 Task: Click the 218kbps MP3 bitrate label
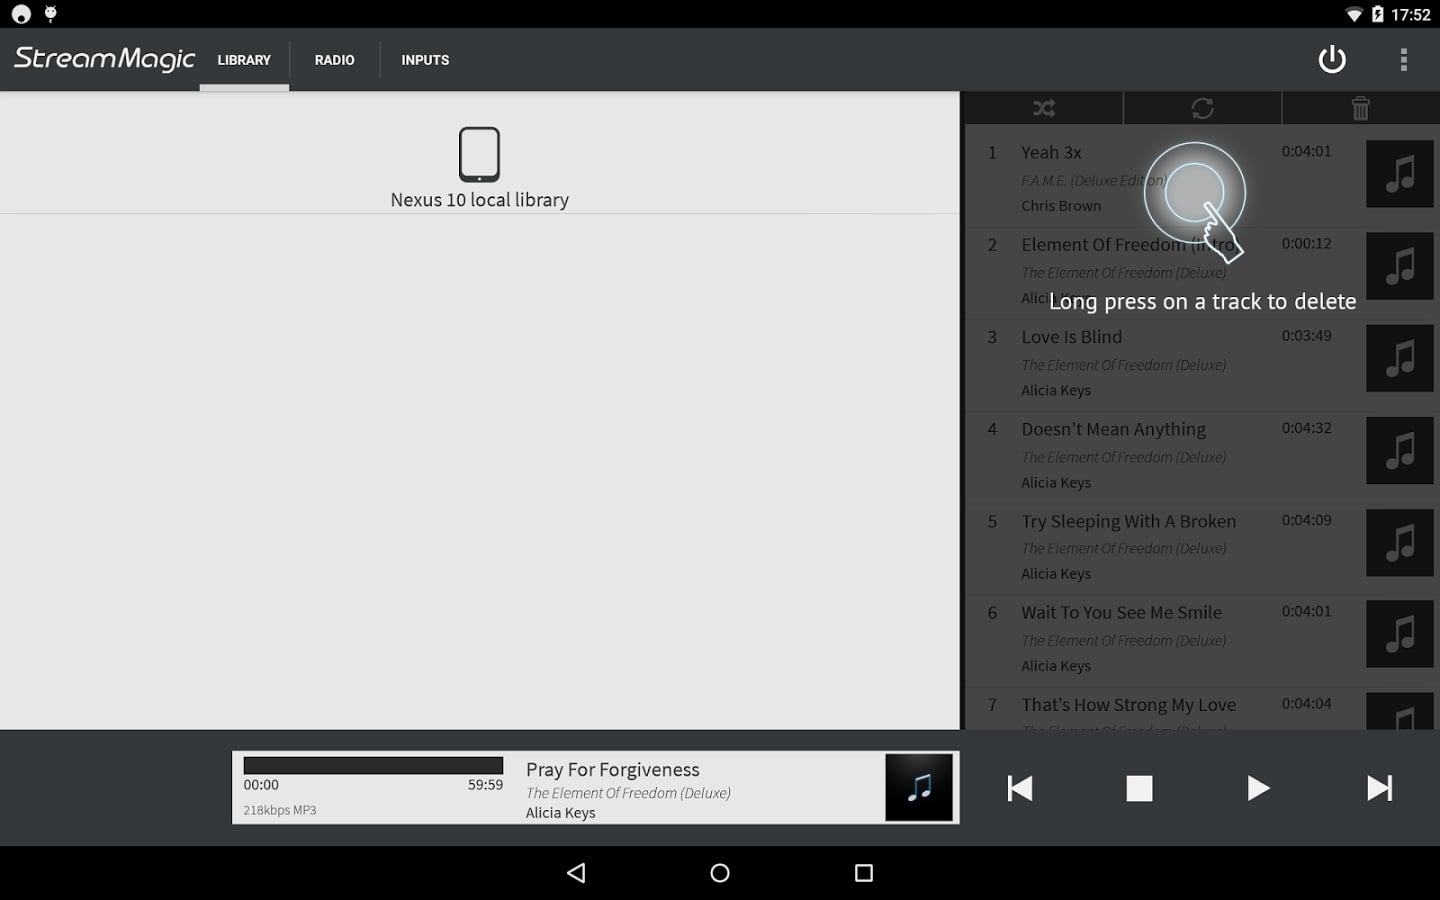[280, 810]
